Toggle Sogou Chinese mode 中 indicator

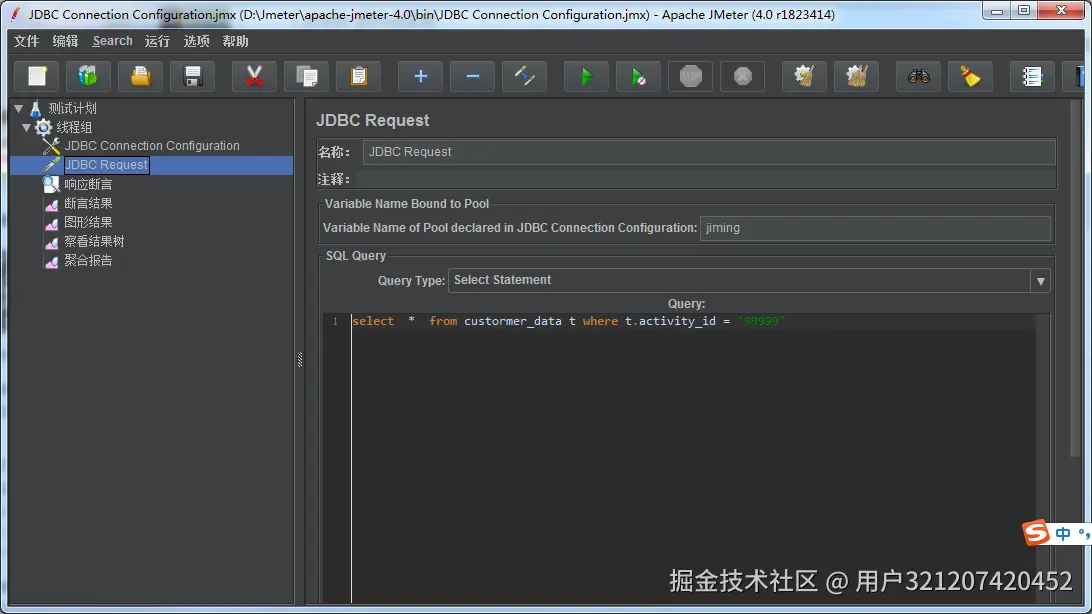click(1063, 534)
